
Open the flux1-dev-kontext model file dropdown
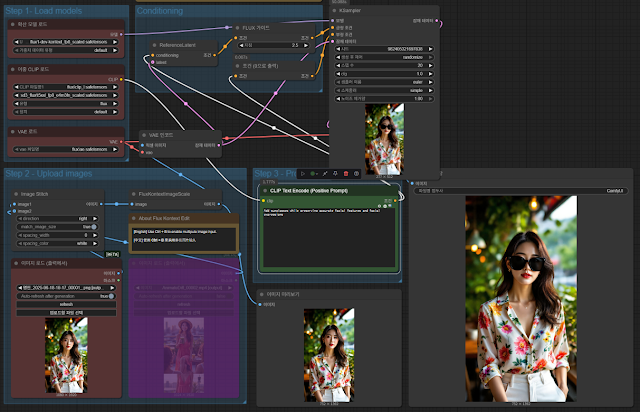(66, 42)
